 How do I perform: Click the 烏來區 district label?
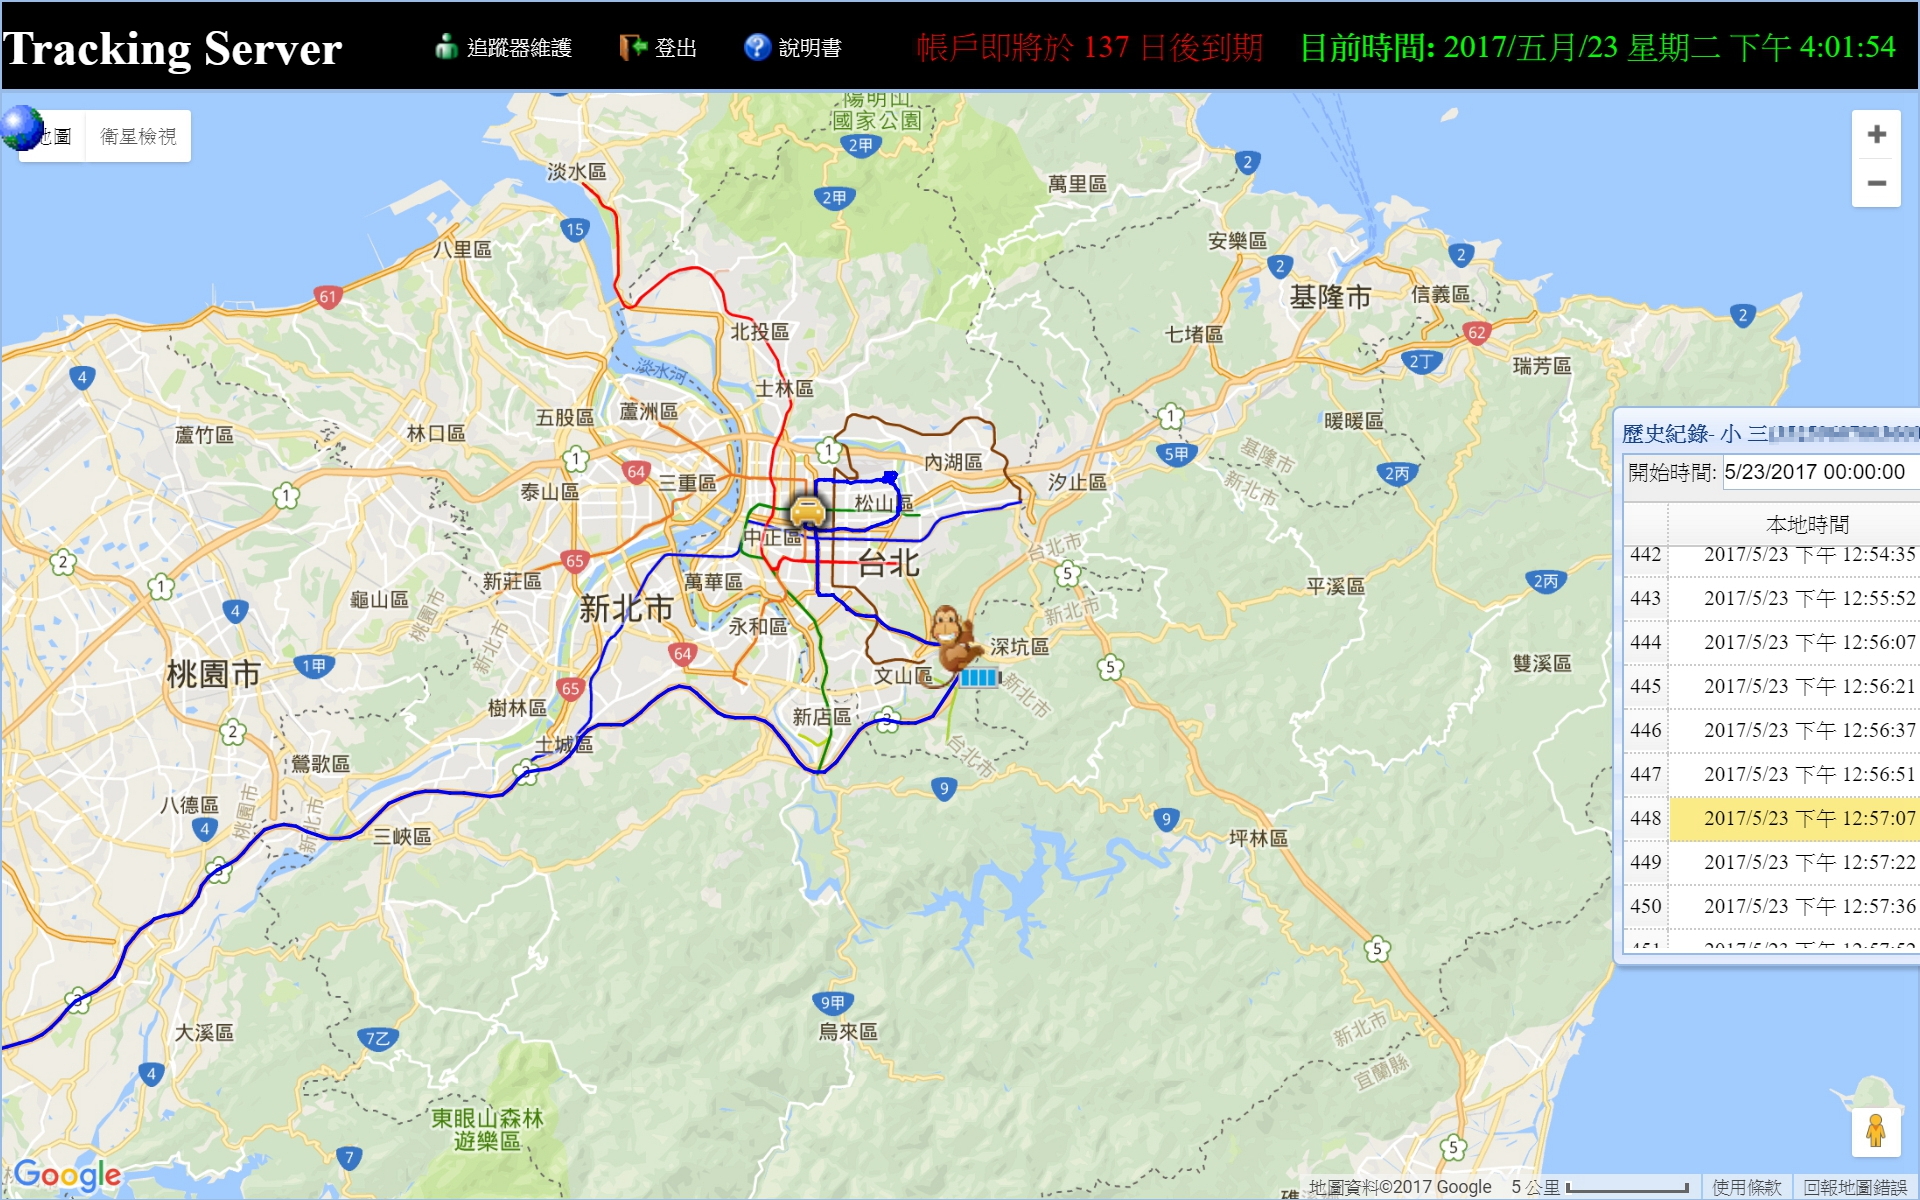point(848,1032)
